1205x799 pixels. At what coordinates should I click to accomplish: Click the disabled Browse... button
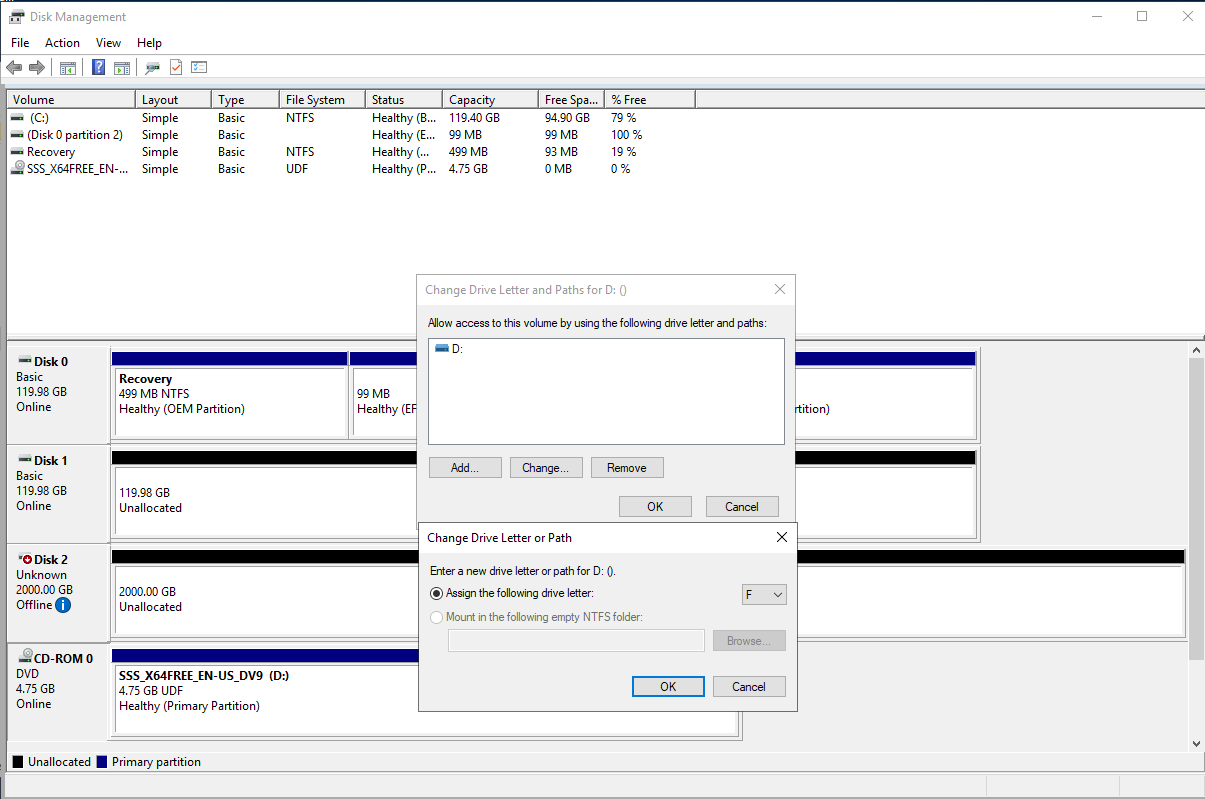749,641
